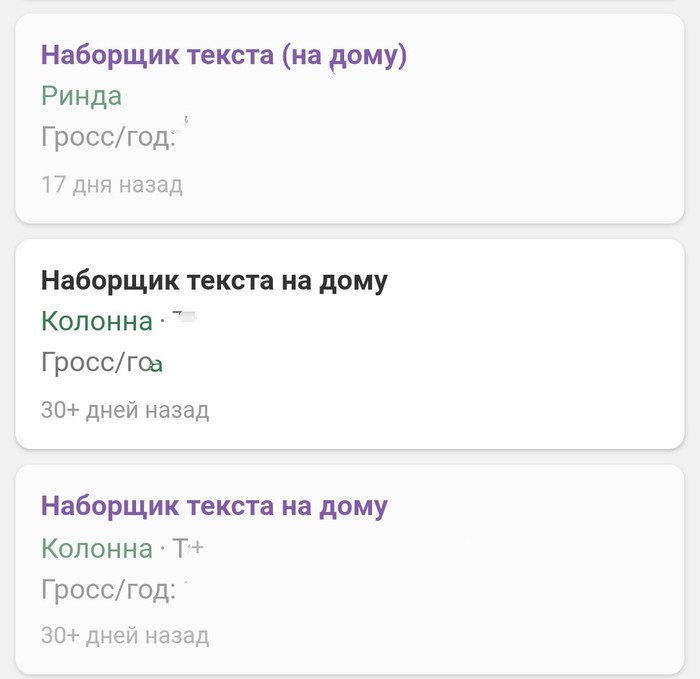The height and width of the screenshot is (679, 700).
Task: Click truncated "Гросс/го" salary label in white card
Action: (96, 362)
